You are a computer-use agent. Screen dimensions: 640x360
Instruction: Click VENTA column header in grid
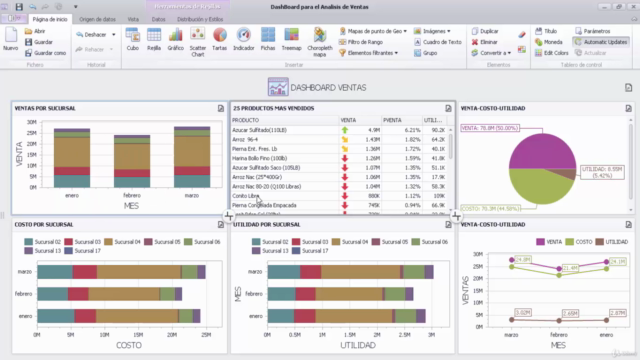(x=360, y=120)
